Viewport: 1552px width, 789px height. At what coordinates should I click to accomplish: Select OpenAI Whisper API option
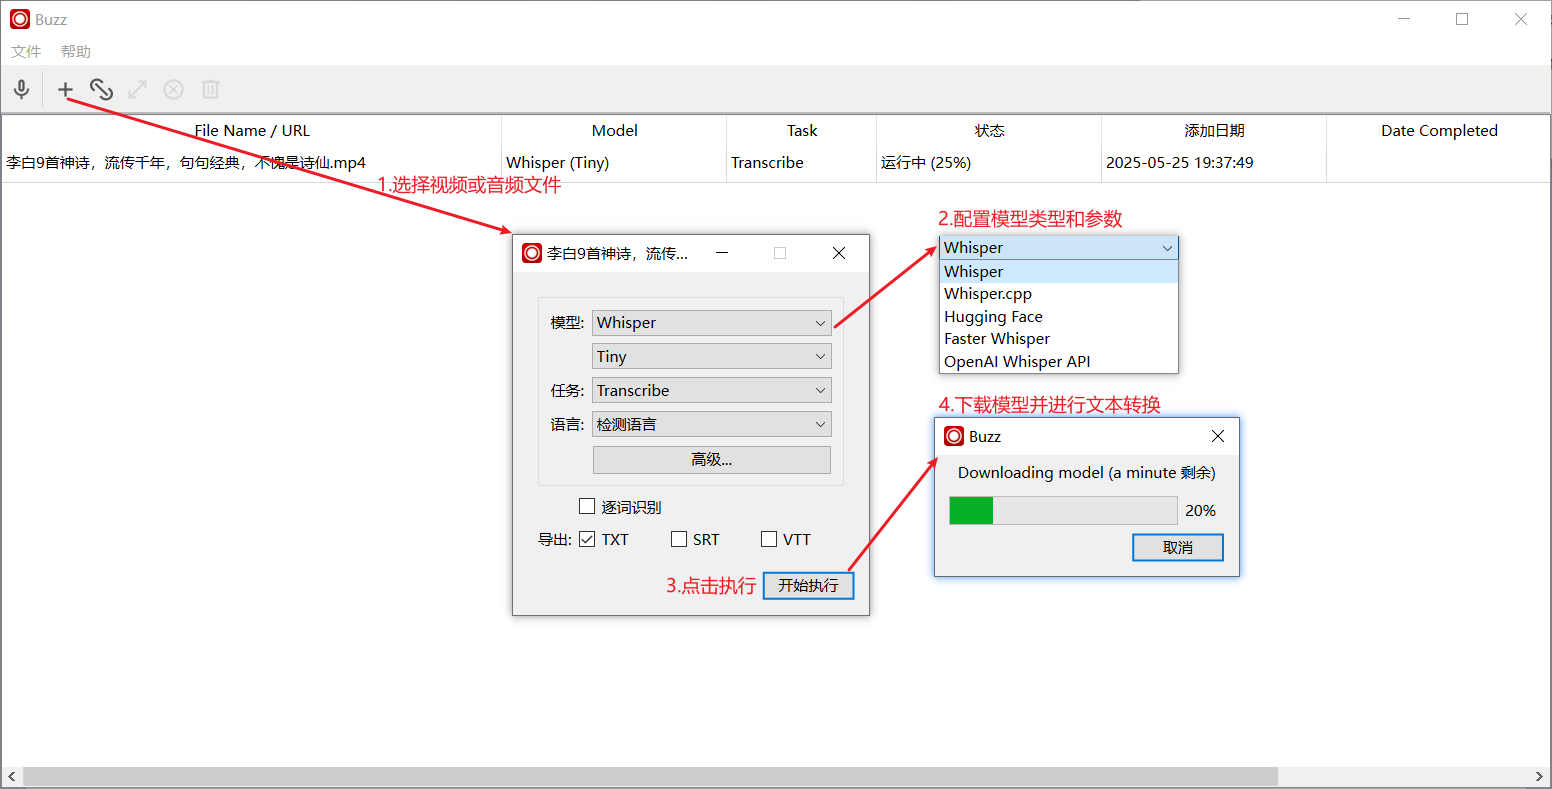pyautogui.click(x=1059, y=362)
